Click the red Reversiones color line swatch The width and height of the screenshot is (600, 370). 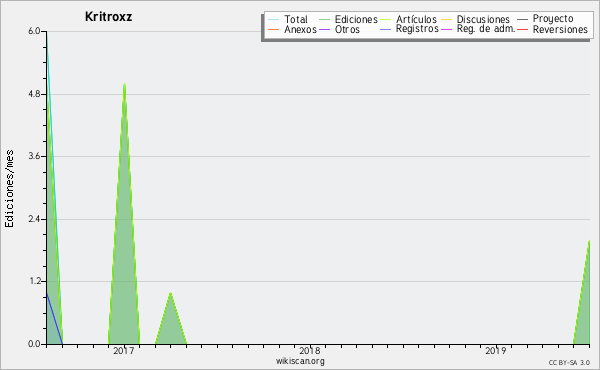click(x=522, y=29)
